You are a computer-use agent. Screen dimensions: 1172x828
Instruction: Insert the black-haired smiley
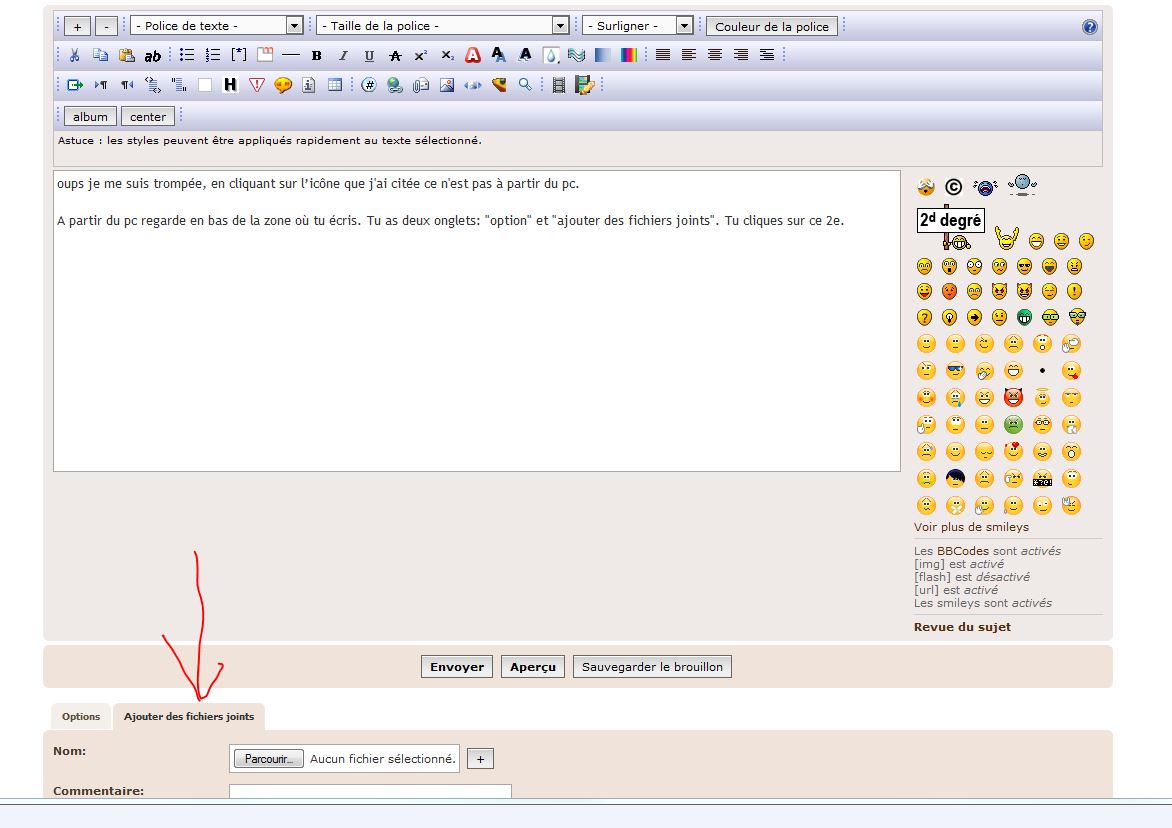(x=955, y=478)
